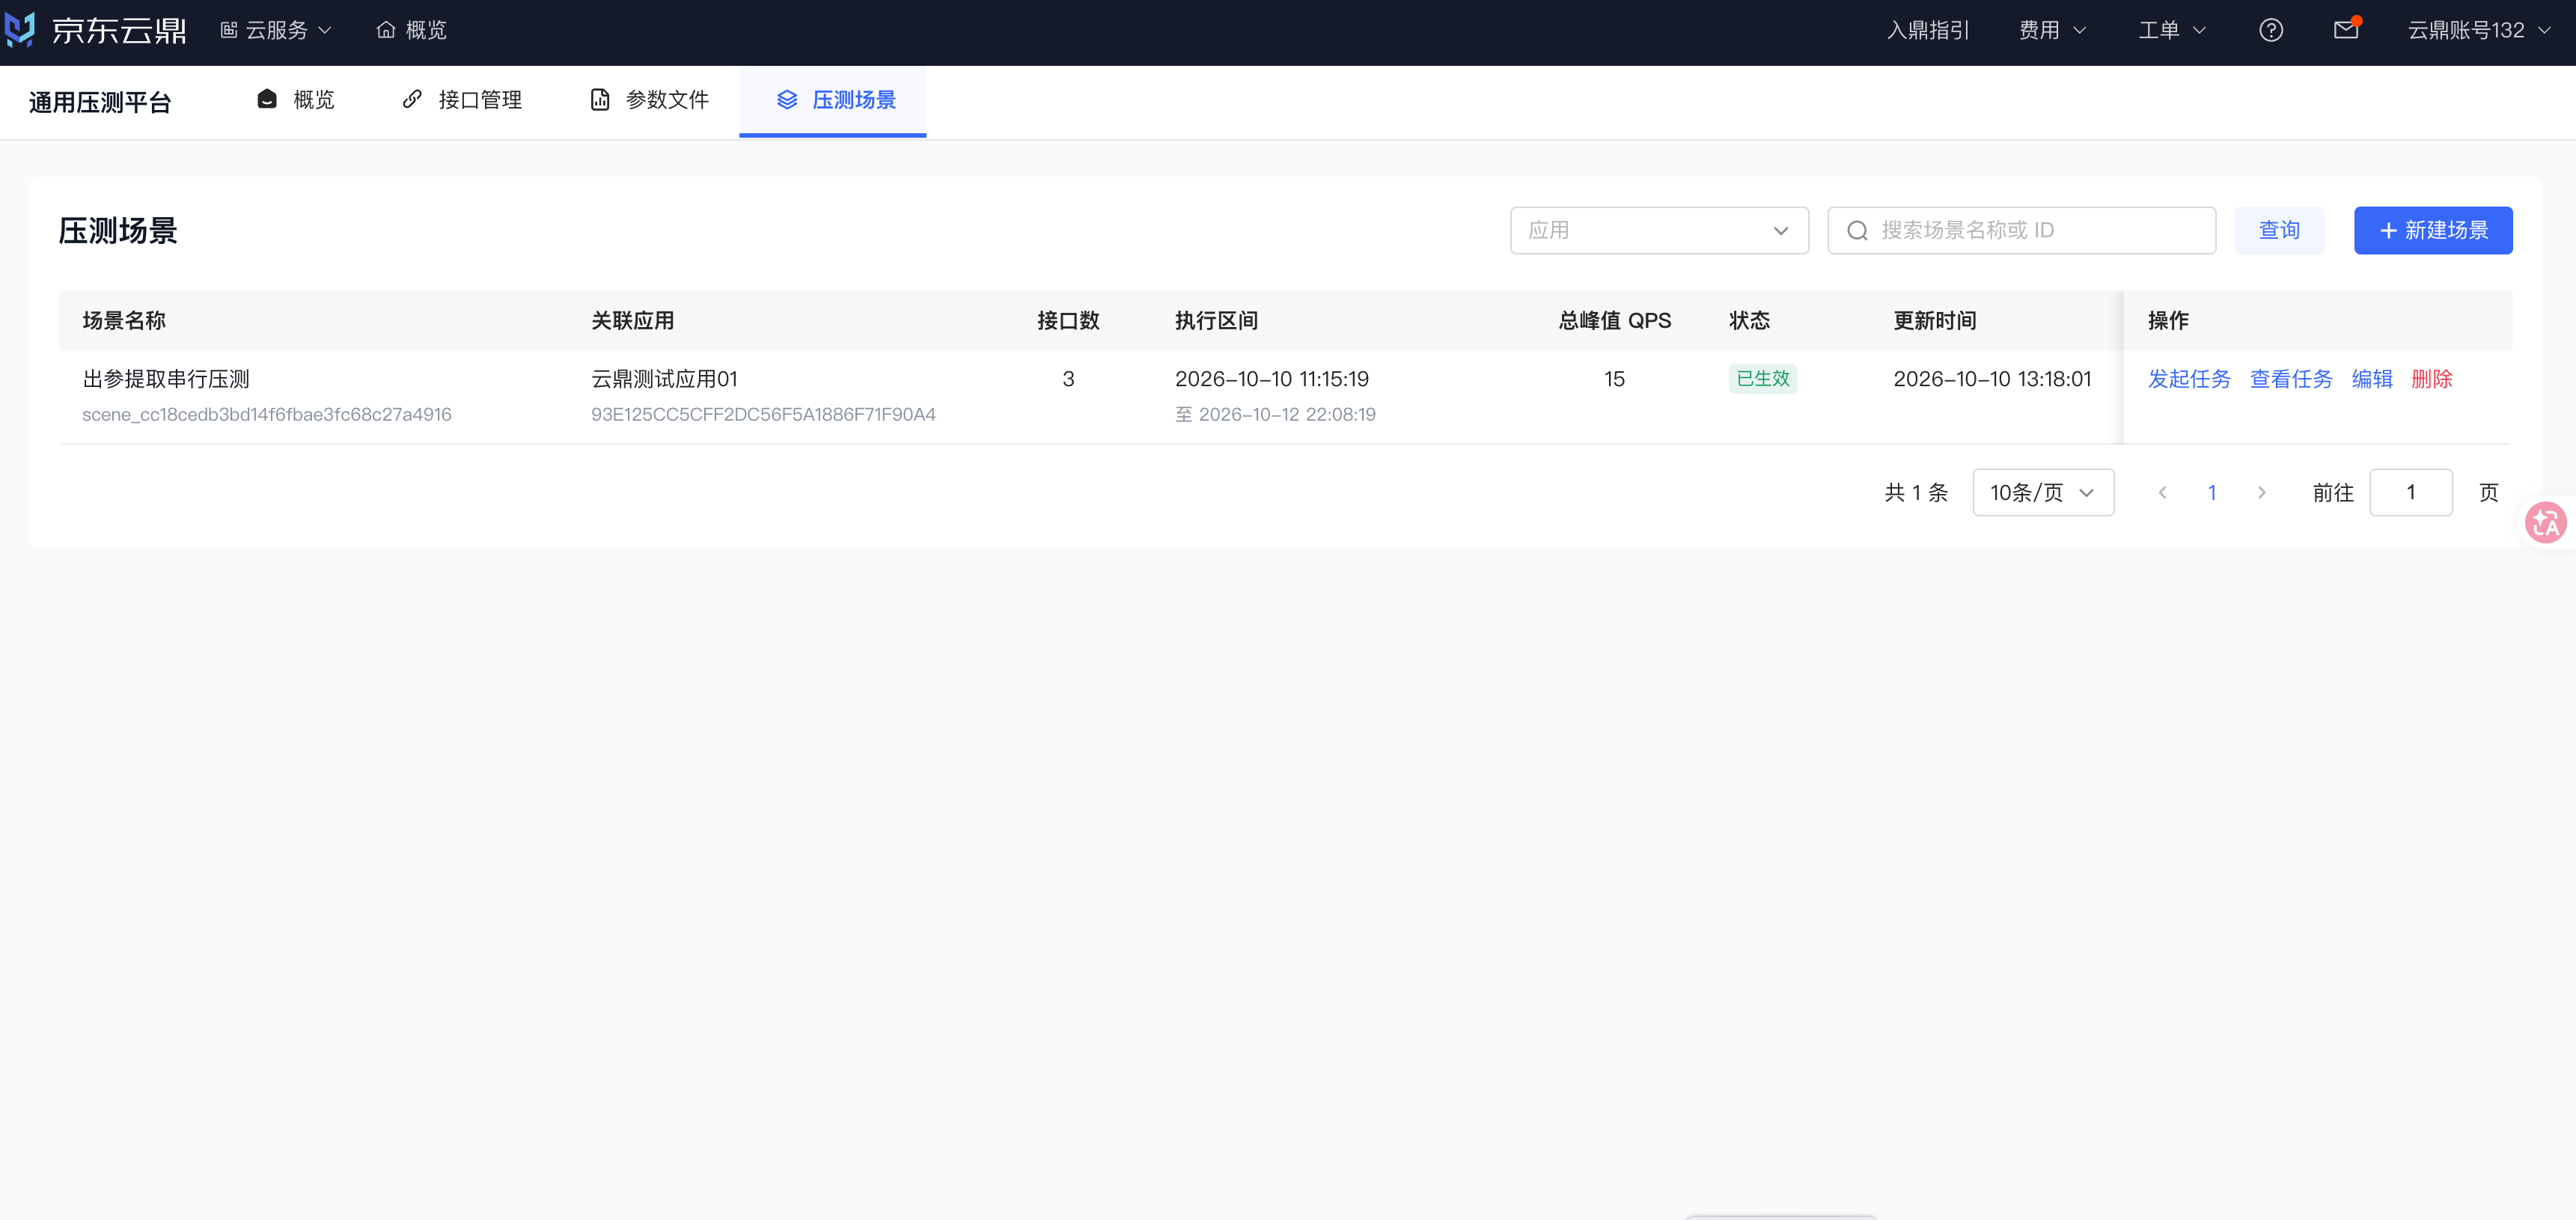Image resolution: width=2576 pixels, height=1220 pixels.
Task: Open the mail notifications icon
Action: click(2346, 30)
